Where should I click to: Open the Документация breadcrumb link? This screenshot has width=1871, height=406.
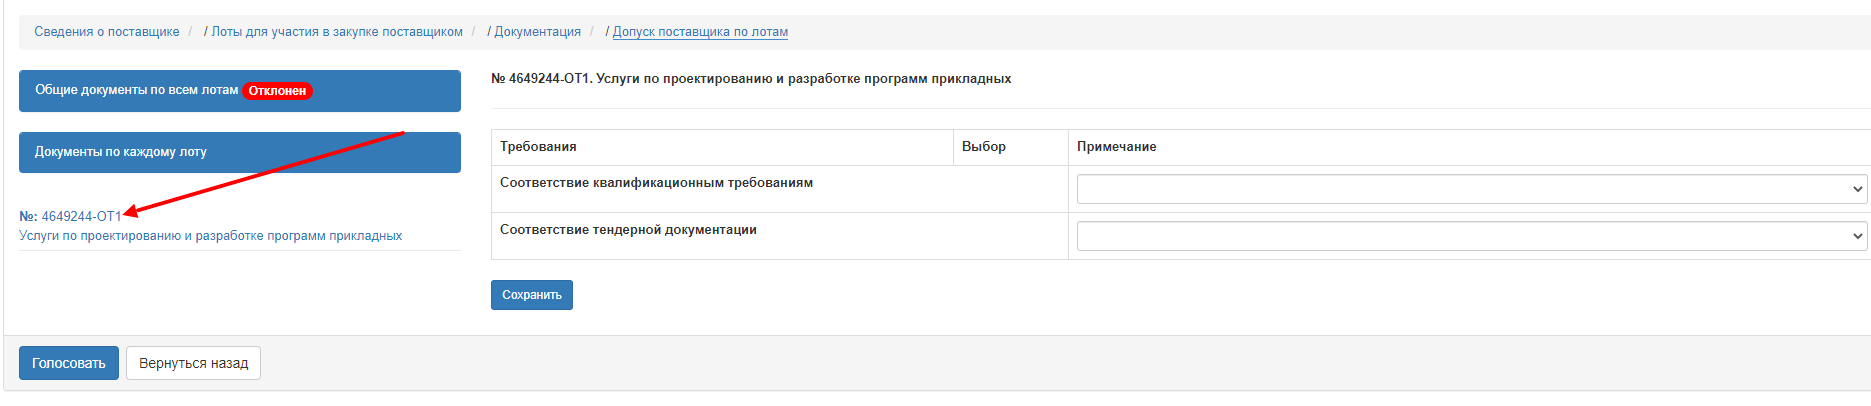coord(537,32)
